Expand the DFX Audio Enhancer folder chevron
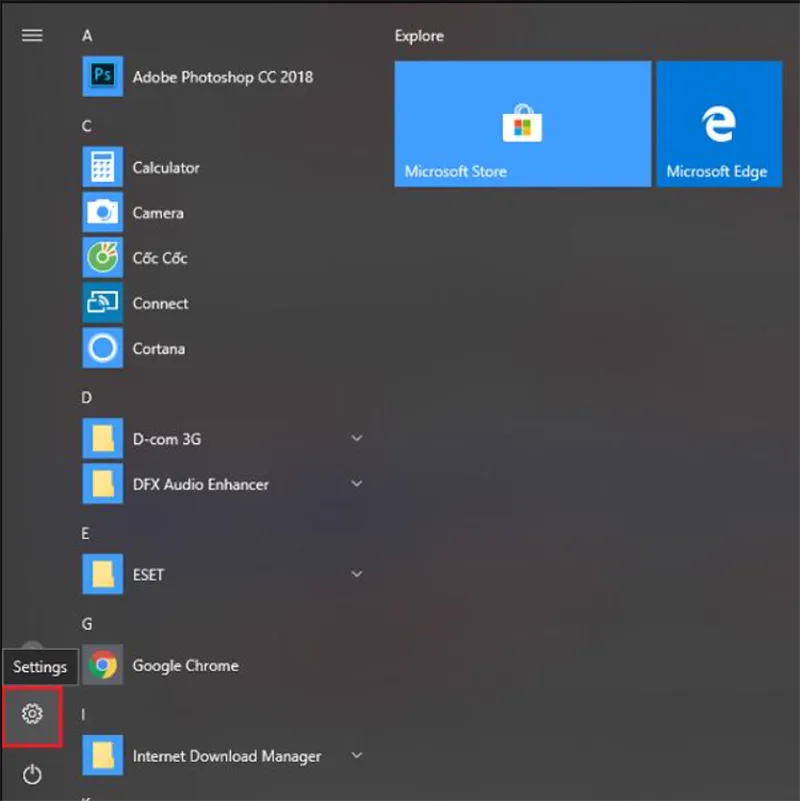800x801 pixels. coord(356,484)
